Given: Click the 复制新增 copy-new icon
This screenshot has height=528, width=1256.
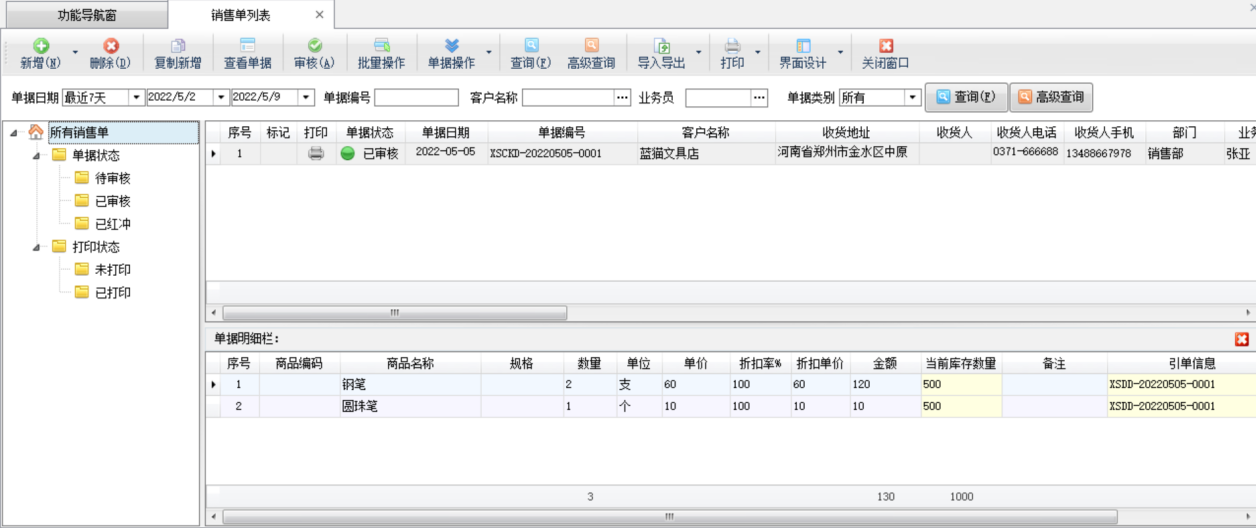Looking at the screenshot, I should click(x=178, y=46).
